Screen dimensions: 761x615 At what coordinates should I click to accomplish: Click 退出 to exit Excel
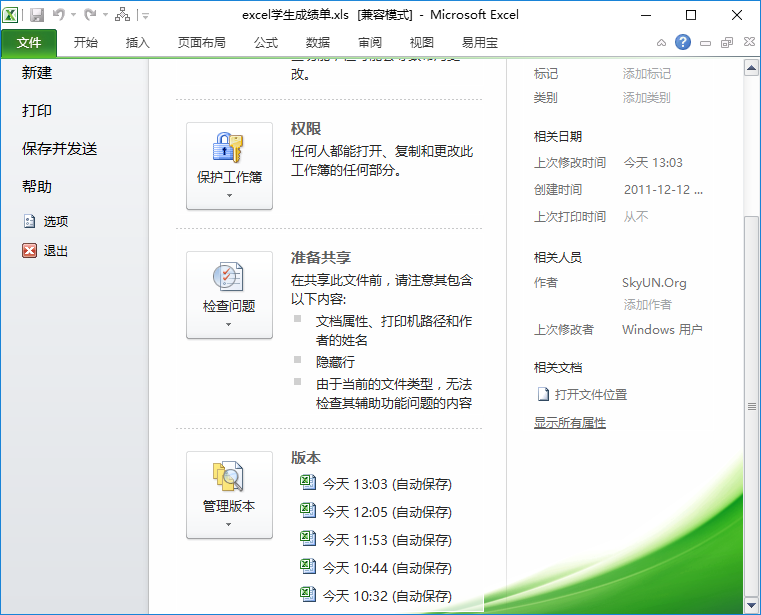[56, 251]
